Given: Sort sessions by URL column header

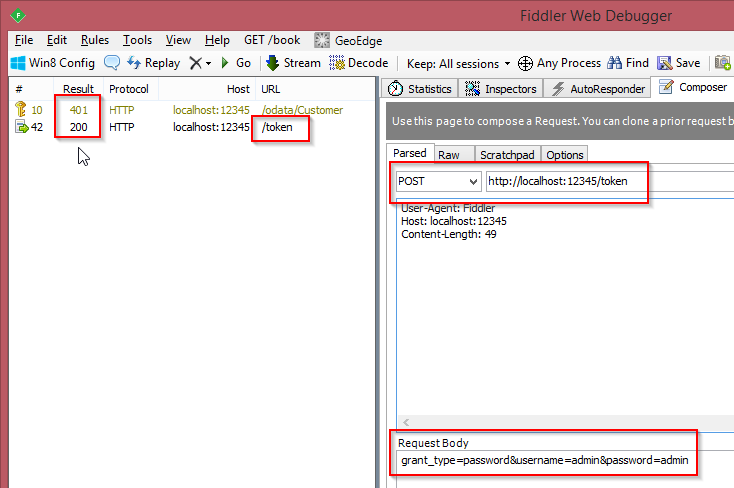Looking at the screenshot, I should (271, 89).
